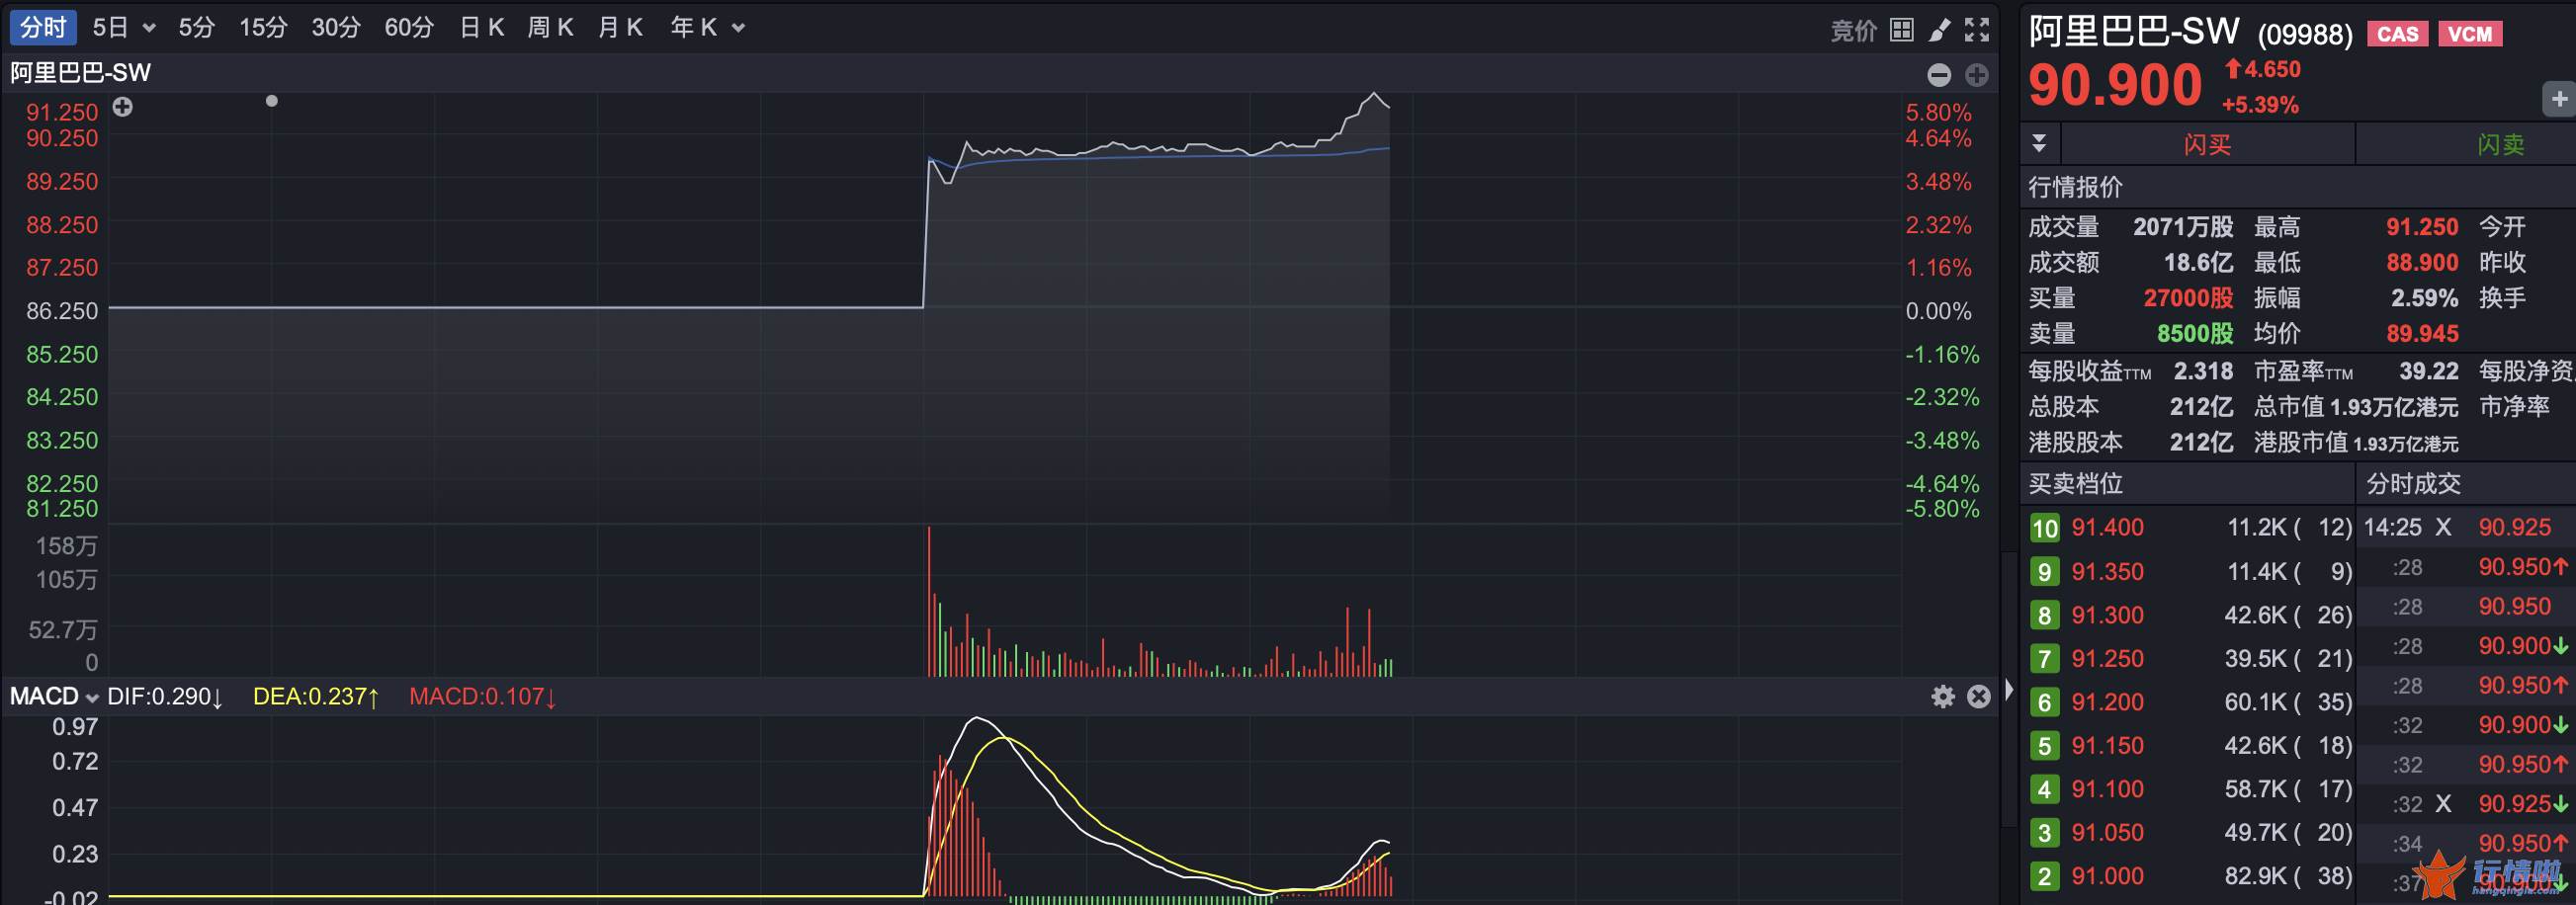Screen dimensions: 2576x905
Task: Expand the 5日 period dropdown arrow
Action: coord(149,28)
